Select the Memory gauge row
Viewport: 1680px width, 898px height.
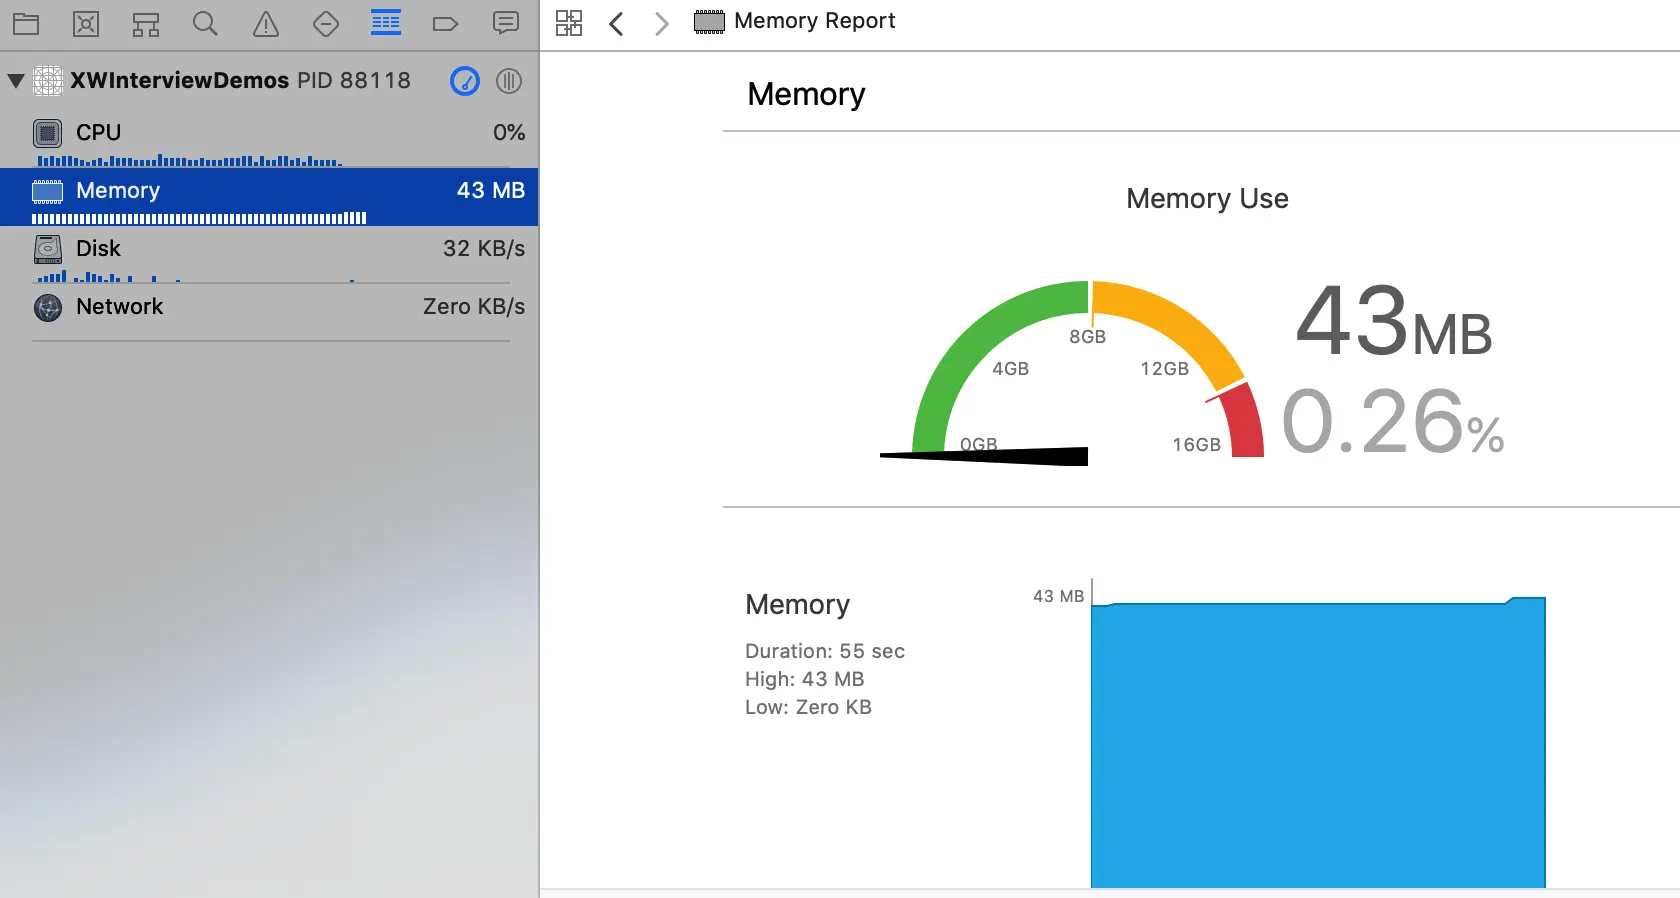click(x=269, y=197)
